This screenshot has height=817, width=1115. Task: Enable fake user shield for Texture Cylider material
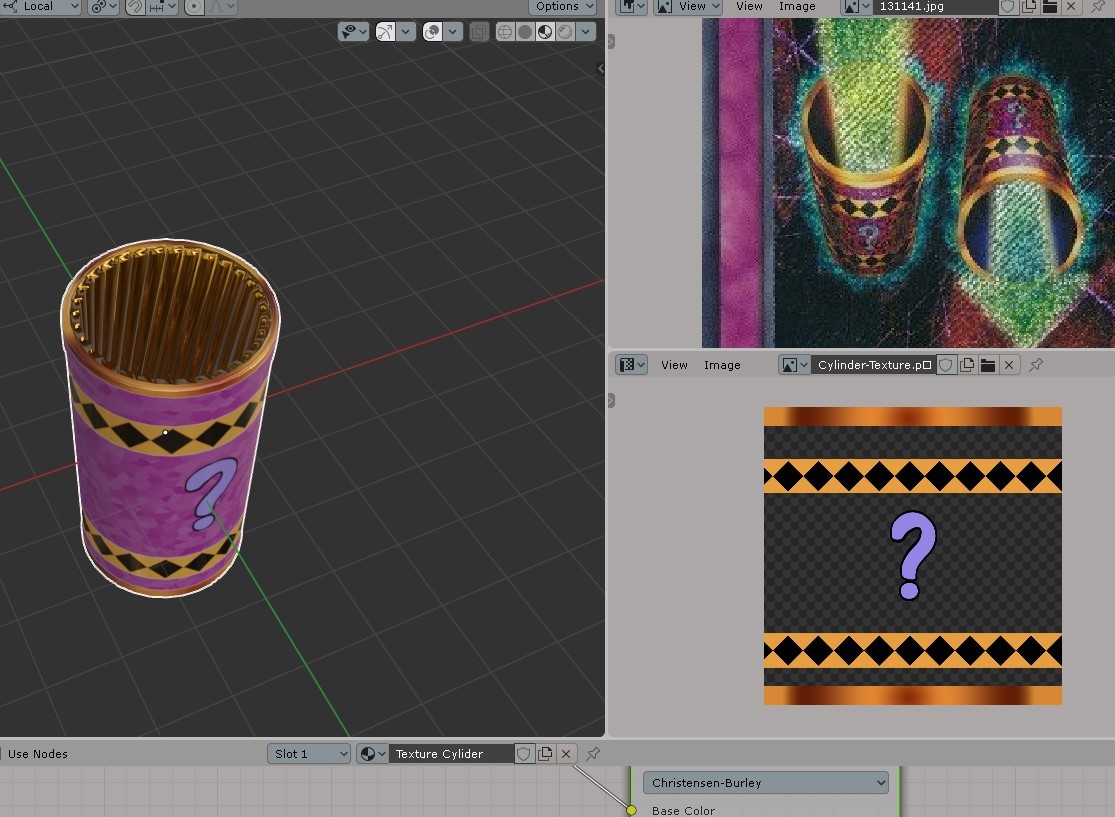click(x=524, y=753)
